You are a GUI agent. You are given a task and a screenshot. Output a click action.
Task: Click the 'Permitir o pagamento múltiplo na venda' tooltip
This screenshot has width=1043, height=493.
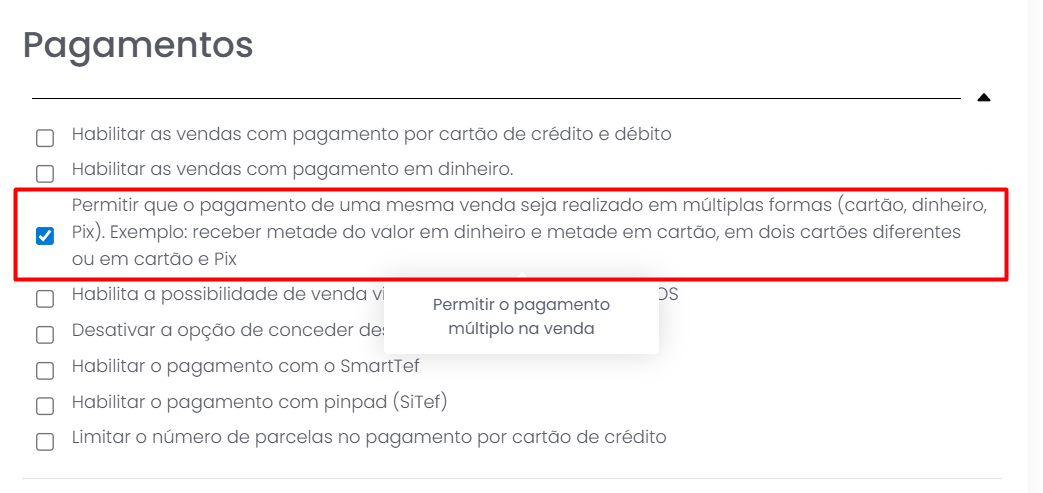(521, 316)
